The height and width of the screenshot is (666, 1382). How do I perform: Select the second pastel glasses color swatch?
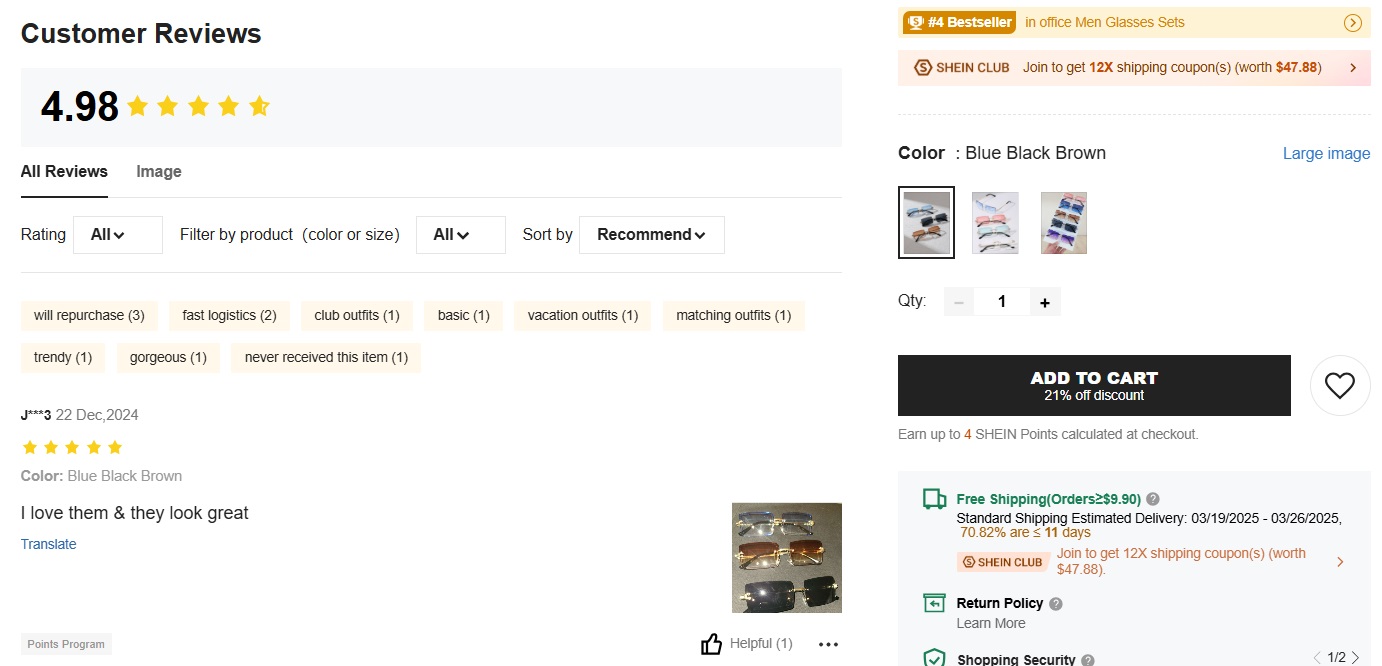(x=995, y=222)
